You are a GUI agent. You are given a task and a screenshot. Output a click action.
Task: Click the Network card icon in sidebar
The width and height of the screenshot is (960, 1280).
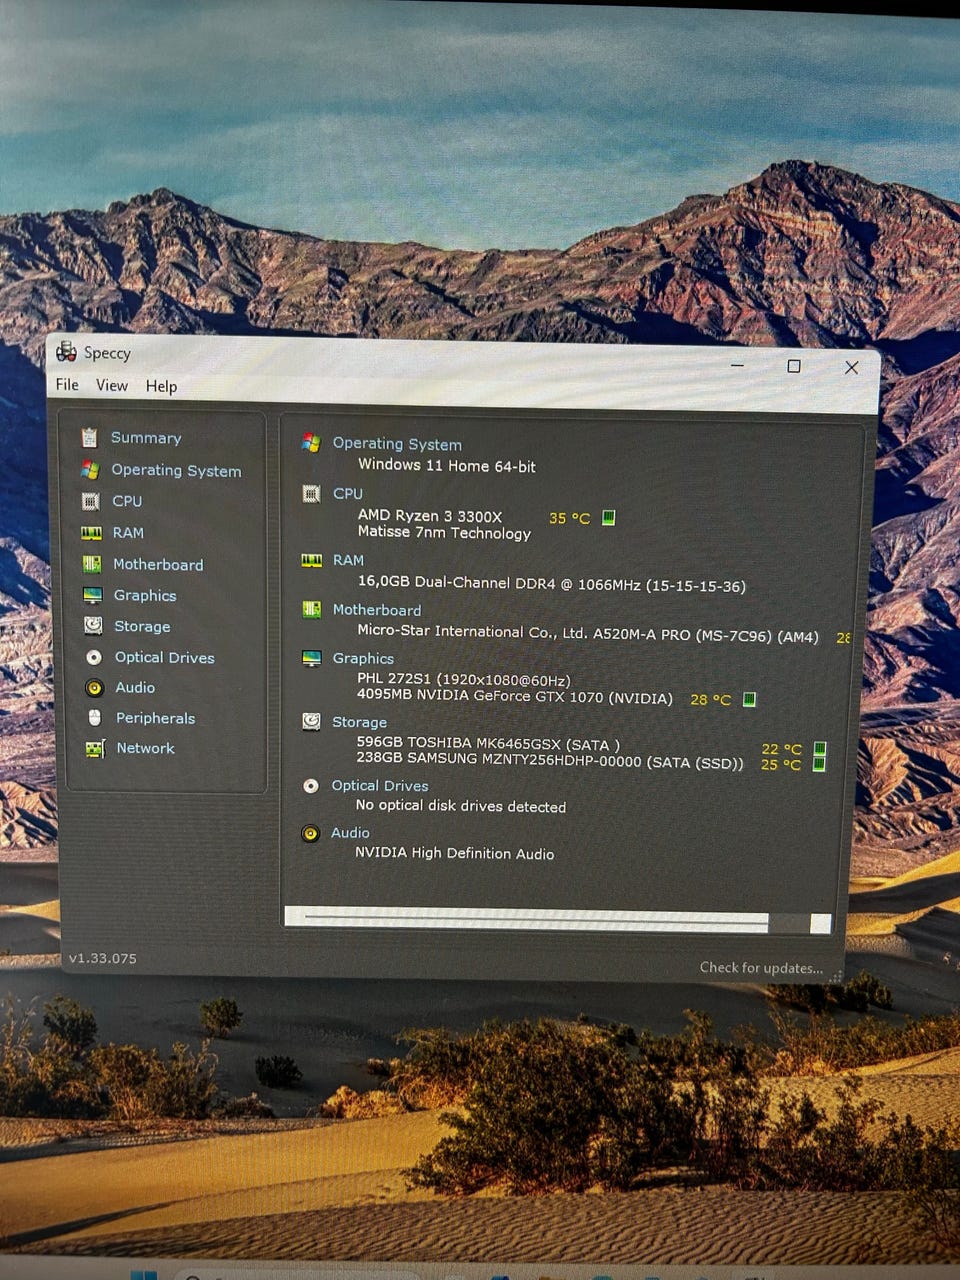point(95,748)
